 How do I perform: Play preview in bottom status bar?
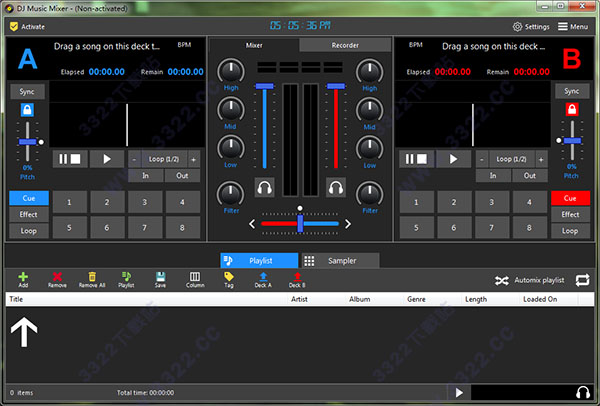point(459,393)
